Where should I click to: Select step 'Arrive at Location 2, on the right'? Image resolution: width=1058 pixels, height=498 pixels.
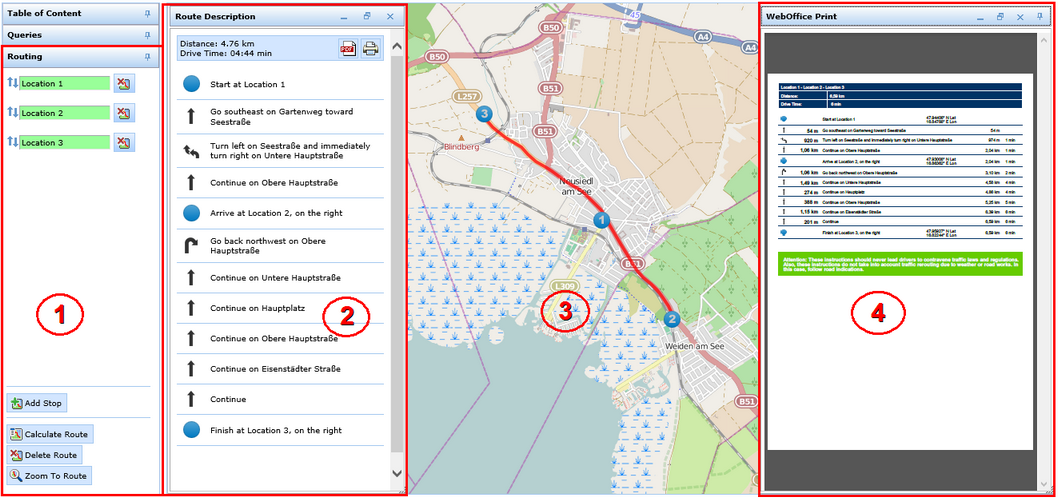click(281, 213)
